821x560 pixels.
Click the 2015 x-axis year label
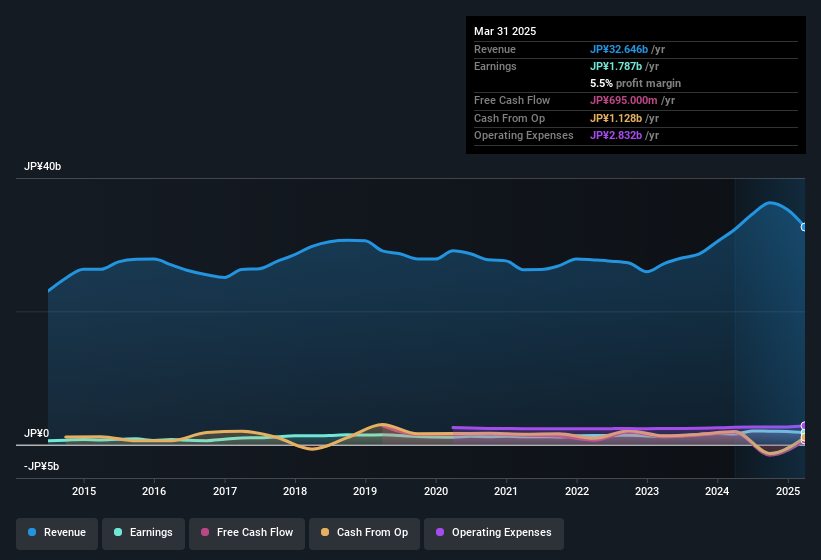pos(84,491)
